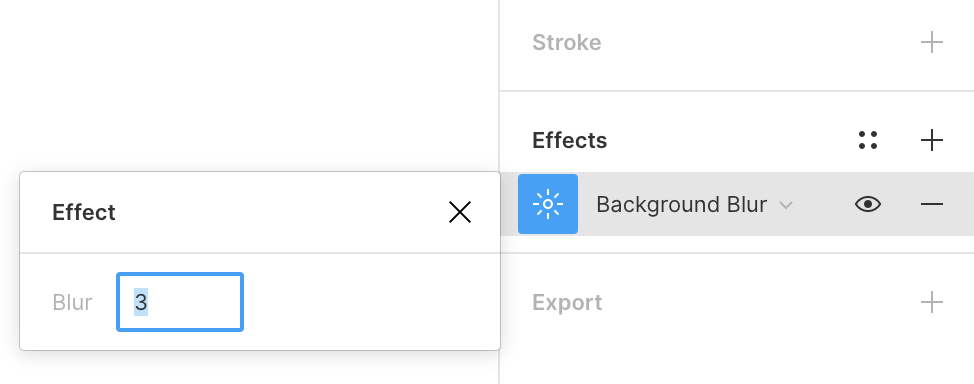Open the Background Blur effect type dropdown
The image size is (974, 384).
(694, 204)
